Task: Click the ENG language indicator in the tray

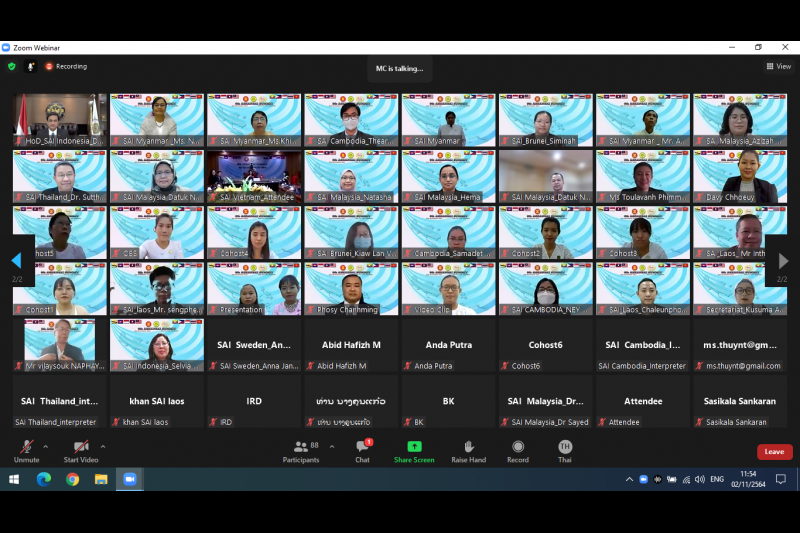Action: pyautogui.click(x=717, y=479)
